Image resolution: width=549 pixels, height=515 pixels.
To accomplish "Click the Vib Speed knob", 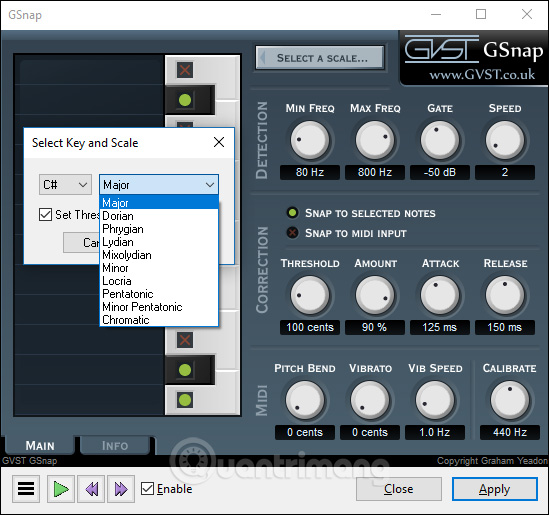I will coord(435,400).
